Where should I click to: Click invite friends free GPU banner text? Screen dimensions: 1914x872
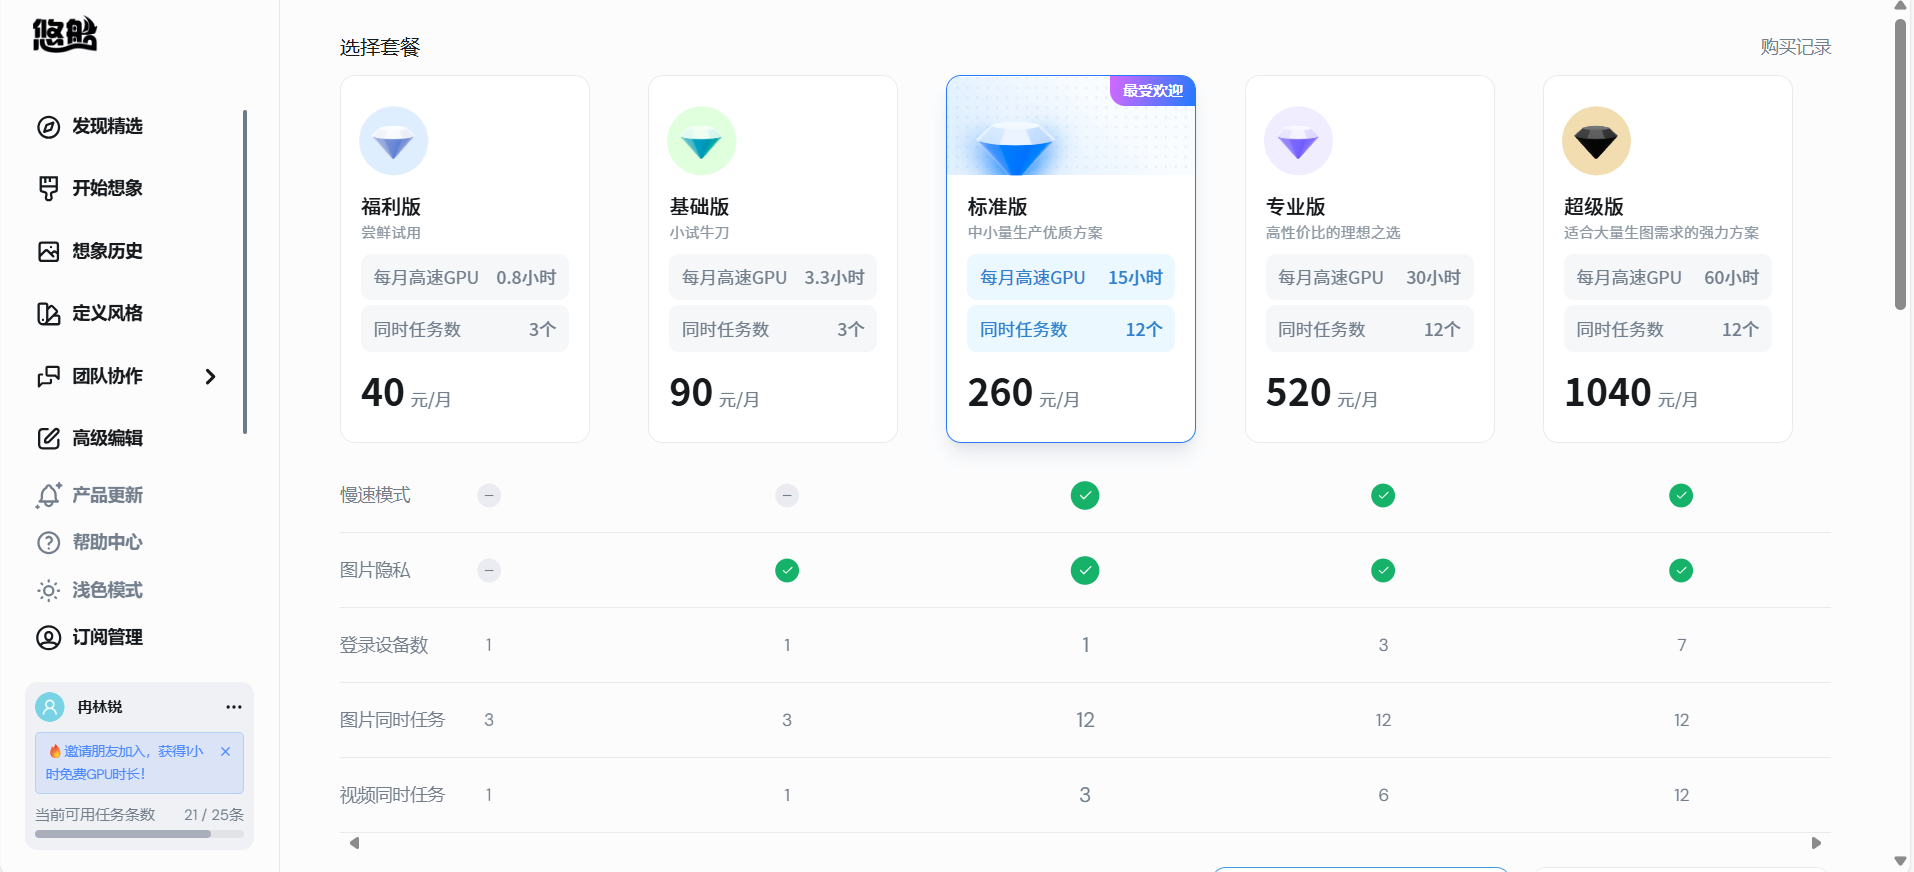point(125,762)
